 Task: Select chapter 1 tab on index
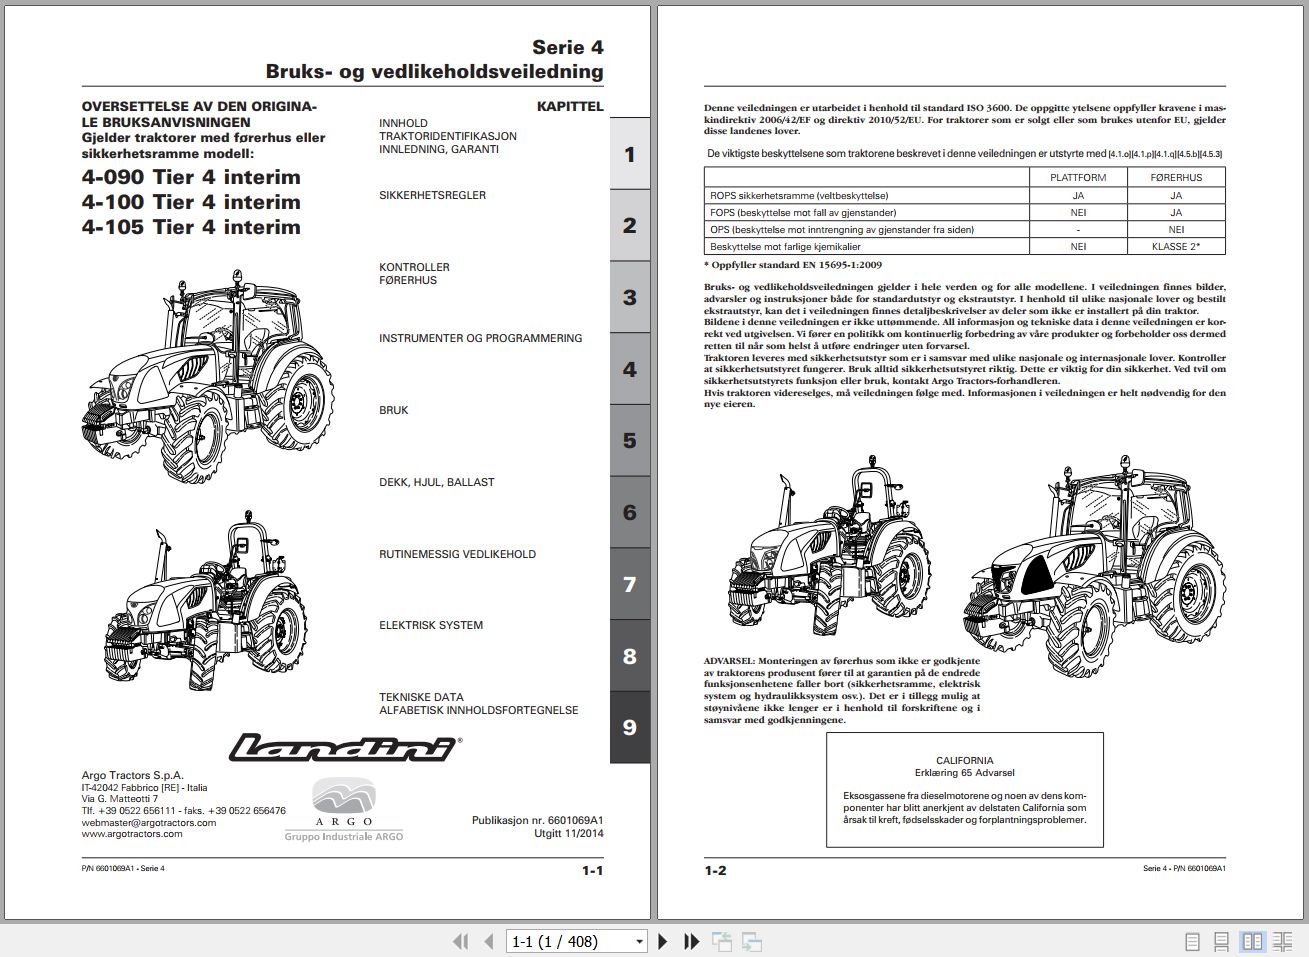(x=630, y=154)
